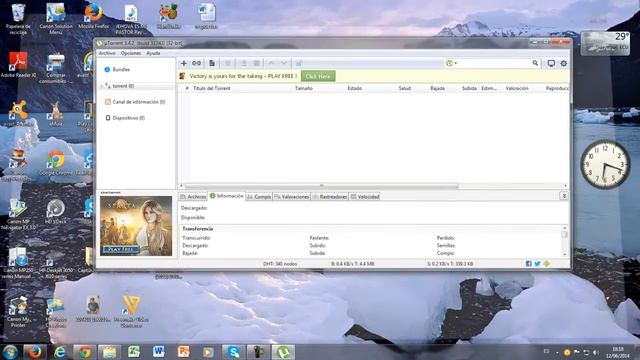Click the Facebook icon in status bar
640x360 pixels.
pos(529,264)
